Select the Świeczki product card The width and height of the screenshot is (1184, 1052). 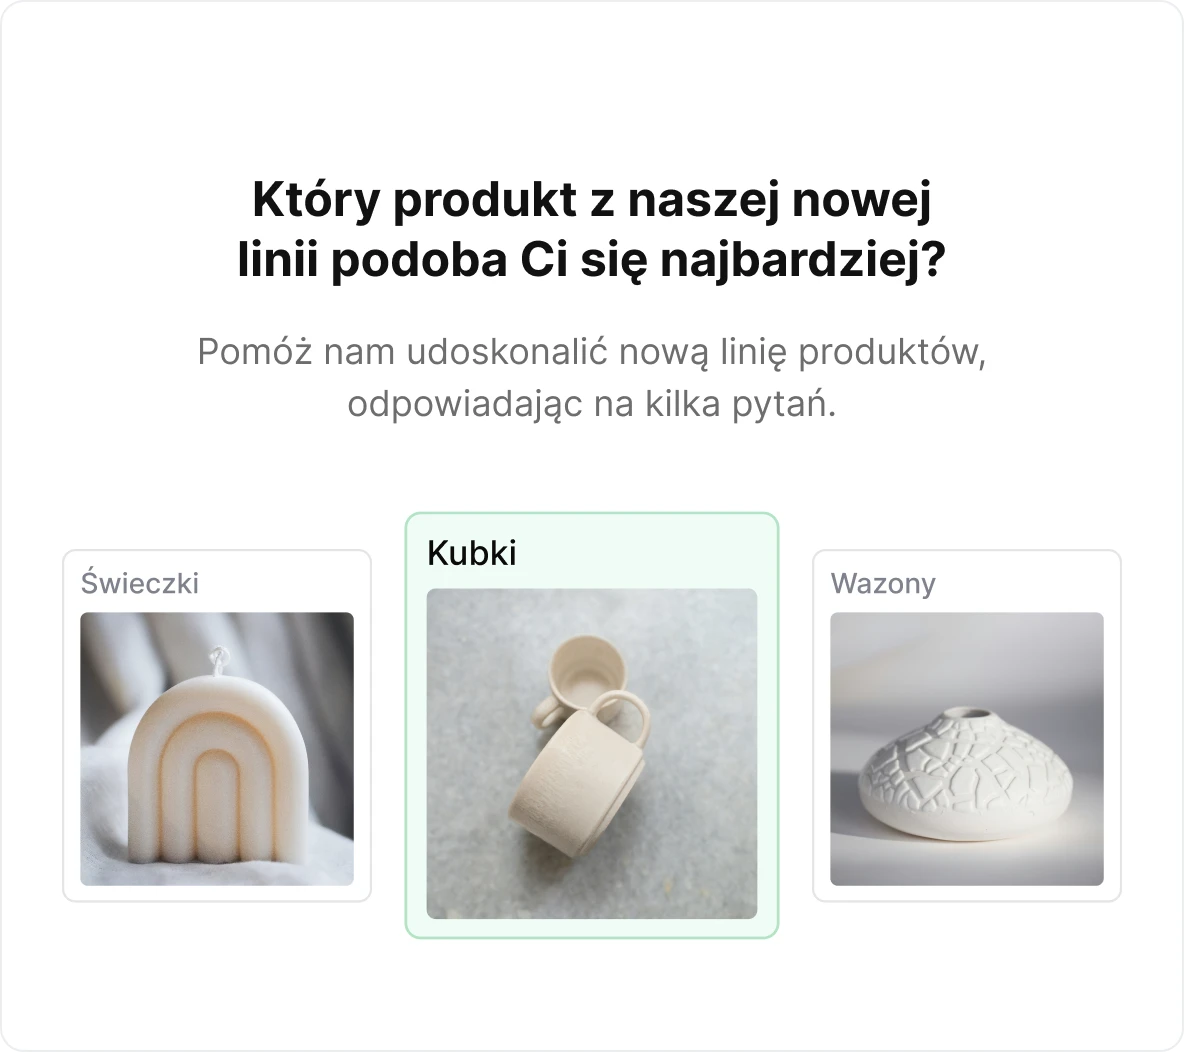pyautogui.click(x=217, y=726)
